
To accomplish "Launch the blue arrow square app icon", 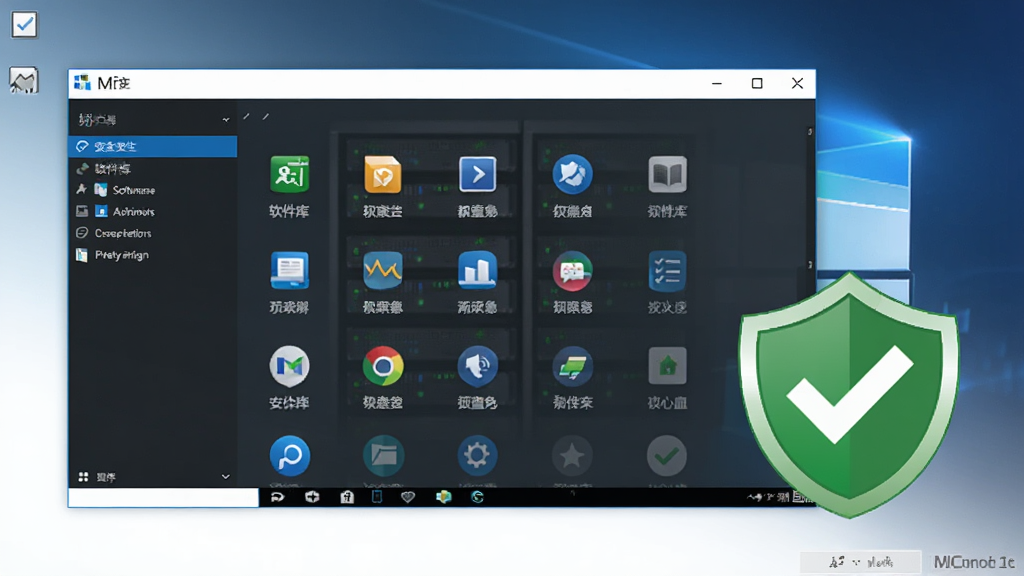I will tap(477, 174).
